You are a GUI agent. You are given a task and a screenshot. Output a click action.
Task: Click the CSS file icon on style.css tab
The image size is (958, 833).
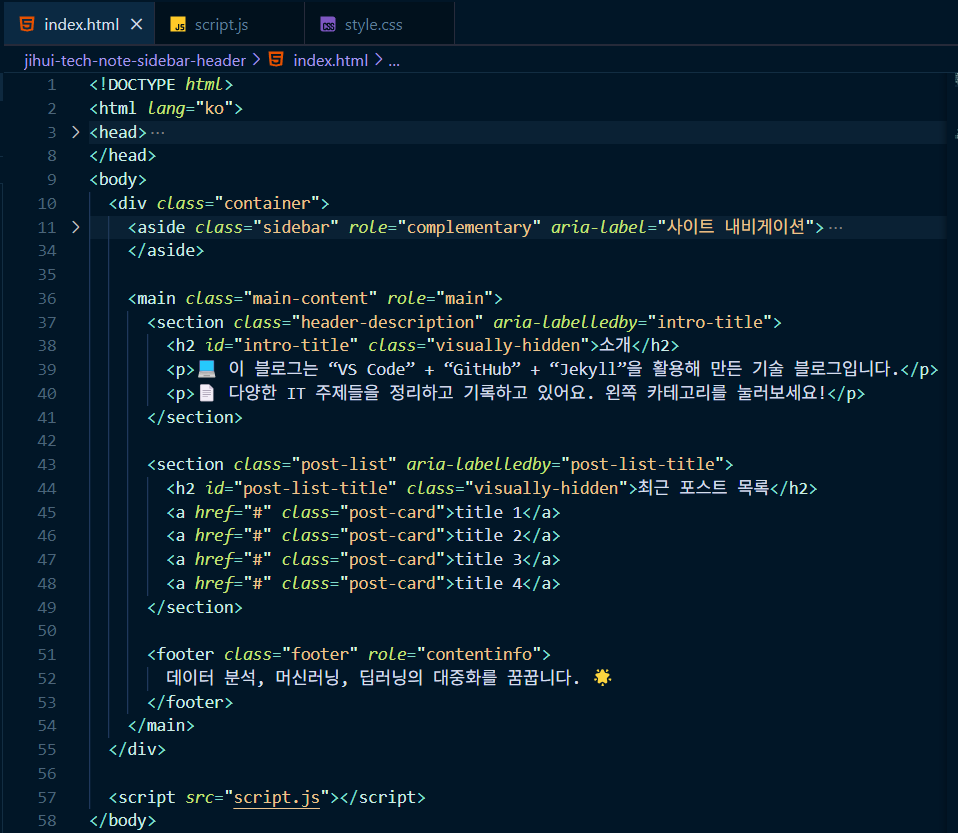(x=328, y=25)
